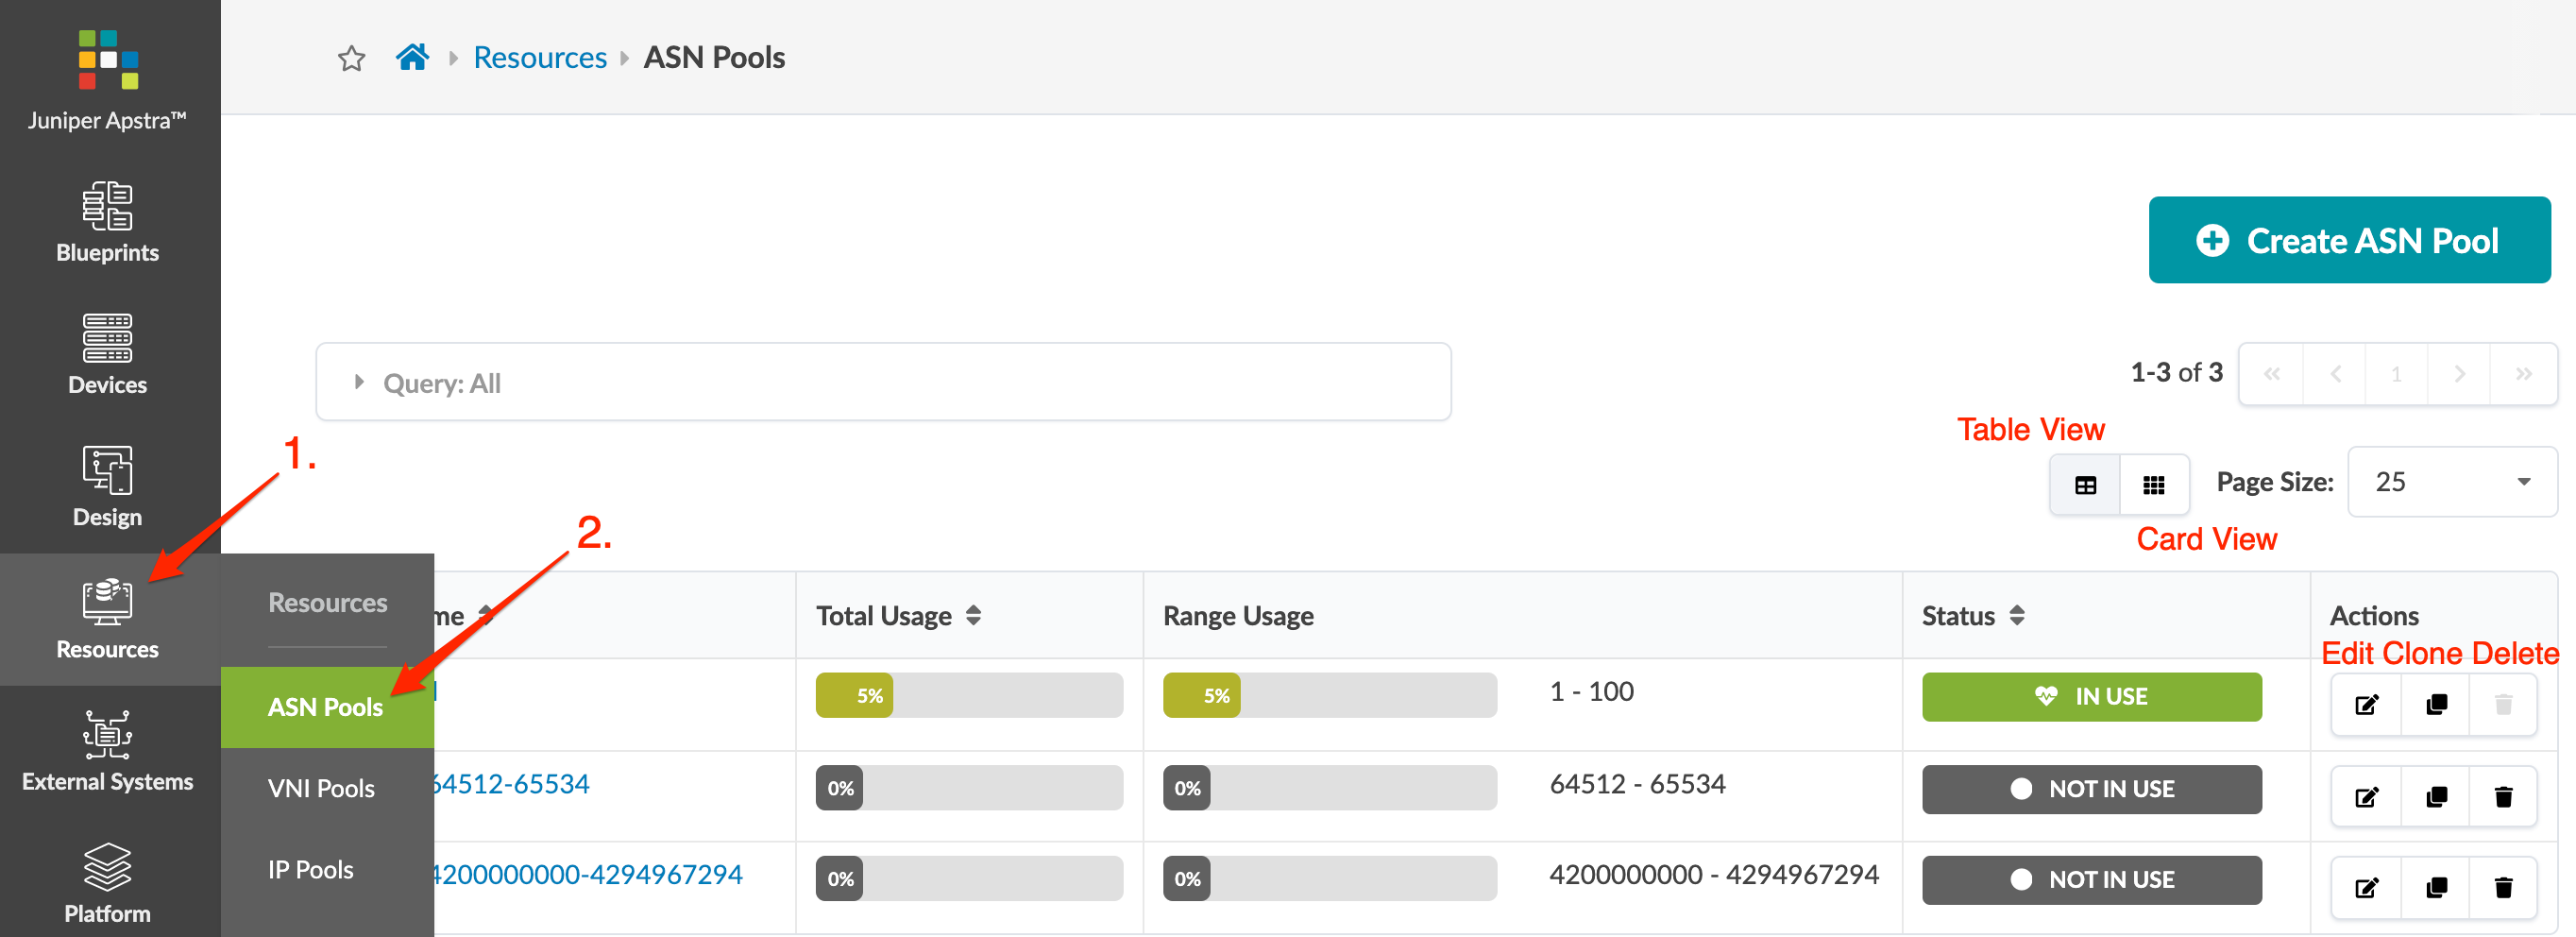Select VNI Pools from Resources submenu
This screenshot has width=2576, height=937.
click(321, 789)
